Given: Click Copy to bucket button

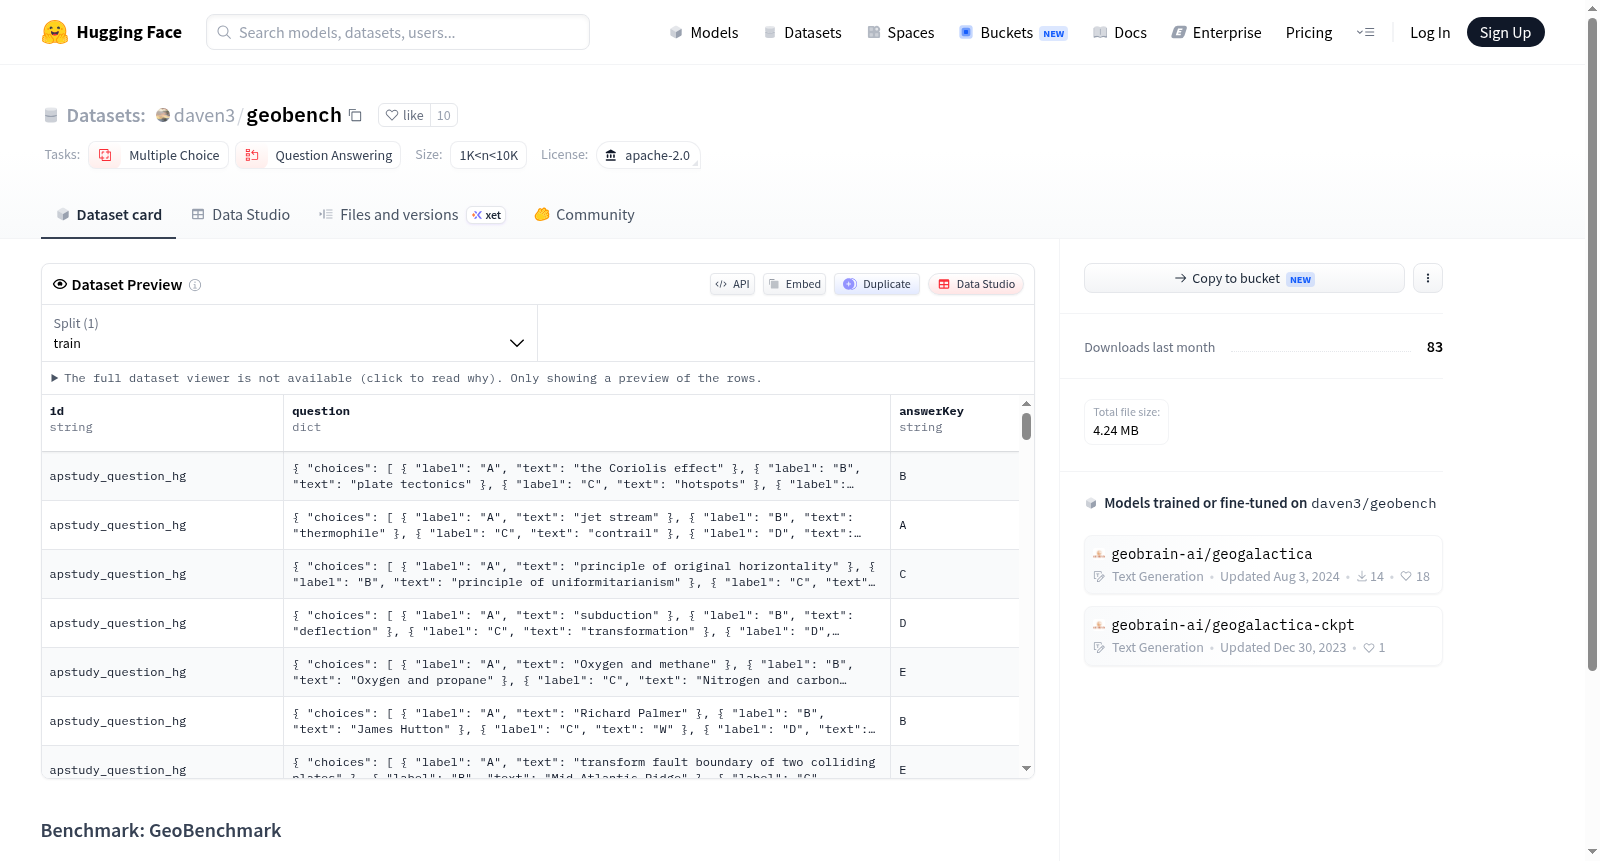Looking at the screenshot, I should click(1244, 278).
